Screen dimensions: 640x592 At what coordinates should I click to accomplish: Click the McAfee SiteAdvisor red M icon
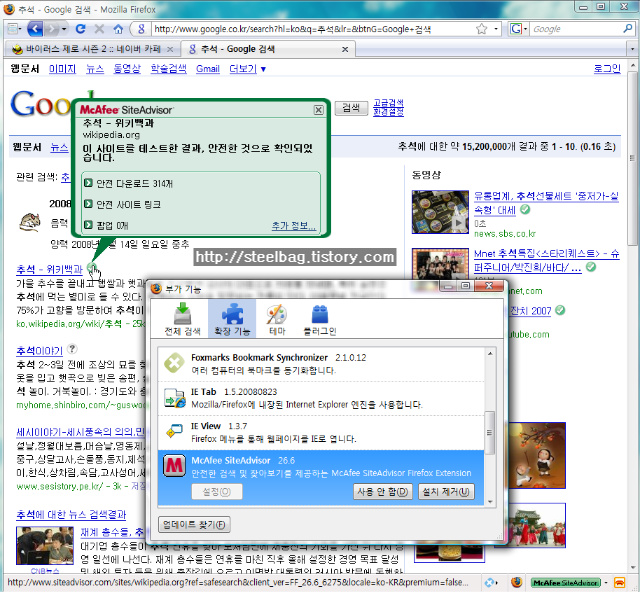[x=175, y=466]
